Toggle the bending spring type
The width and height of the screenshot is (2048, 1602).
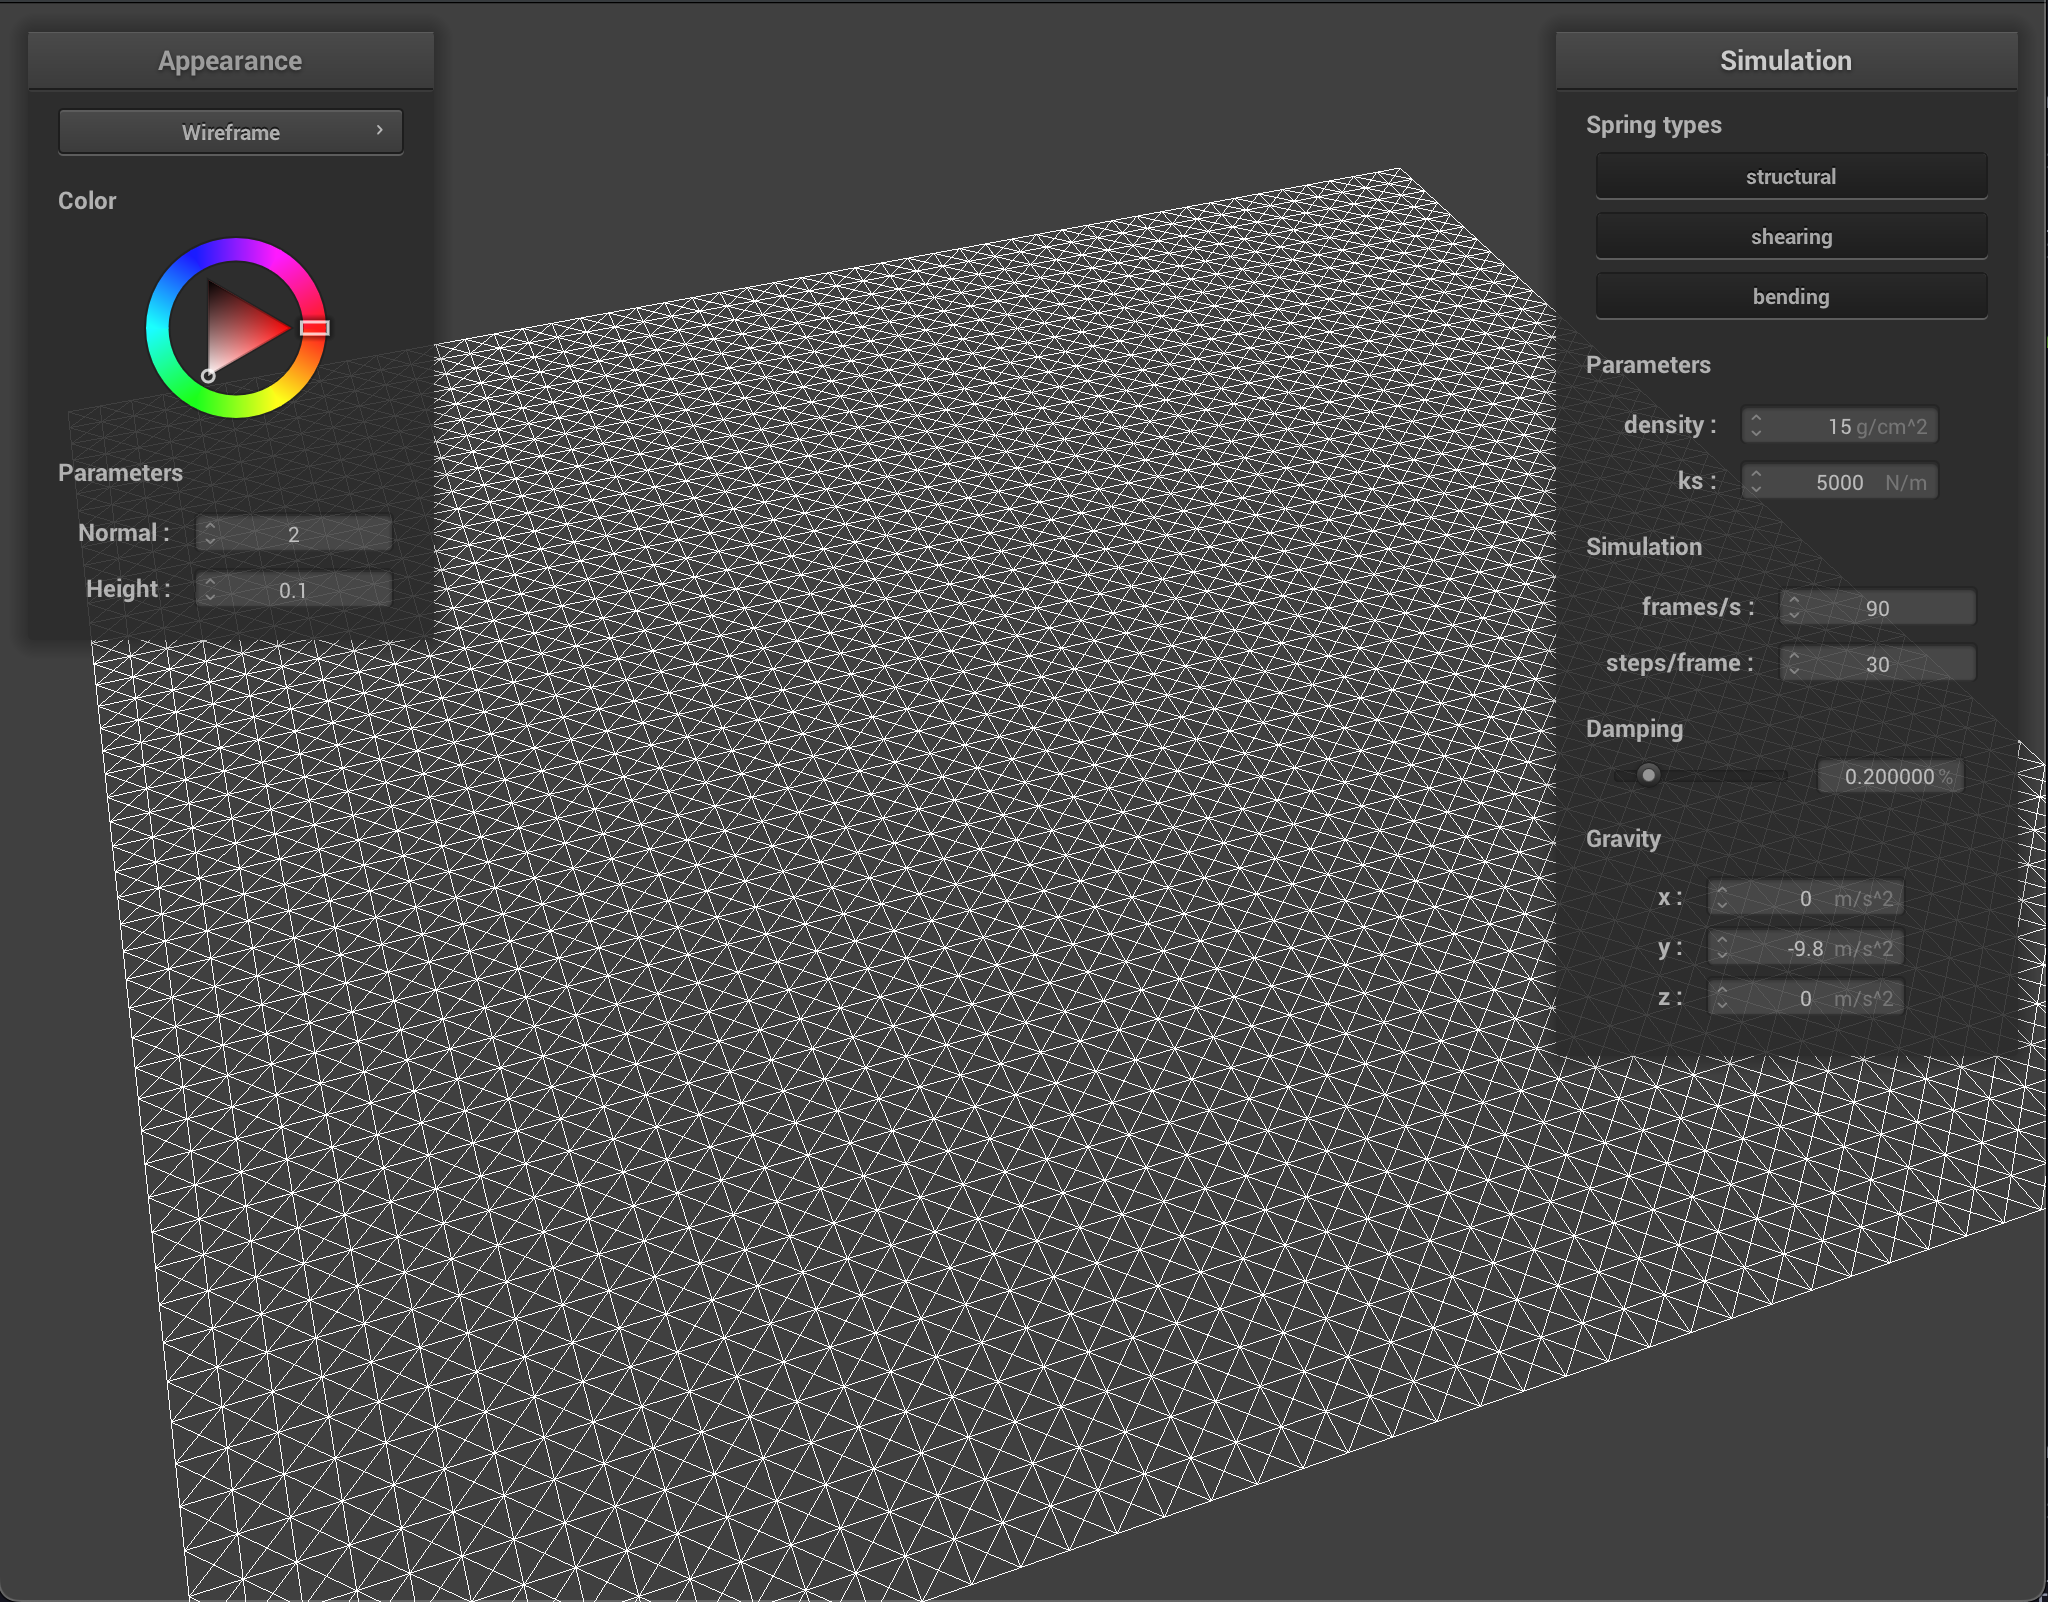[1790, 297]
